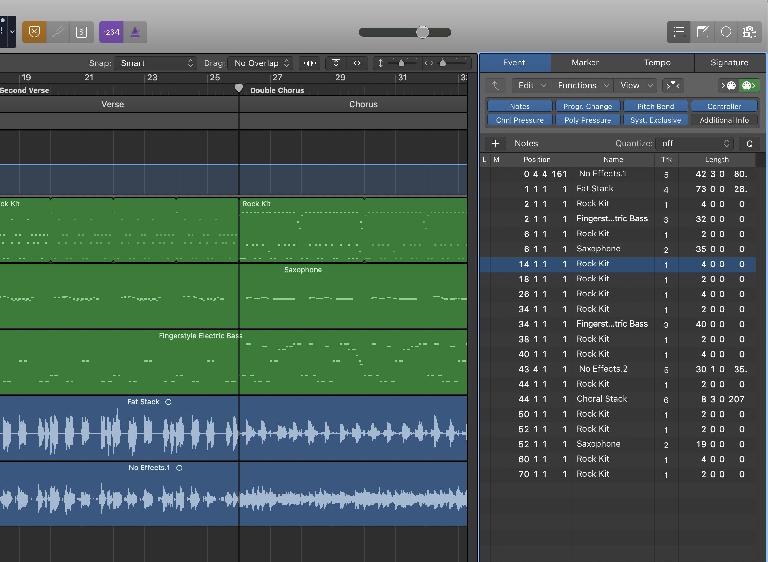Click the tuner icon in control bar

point(58,32)
